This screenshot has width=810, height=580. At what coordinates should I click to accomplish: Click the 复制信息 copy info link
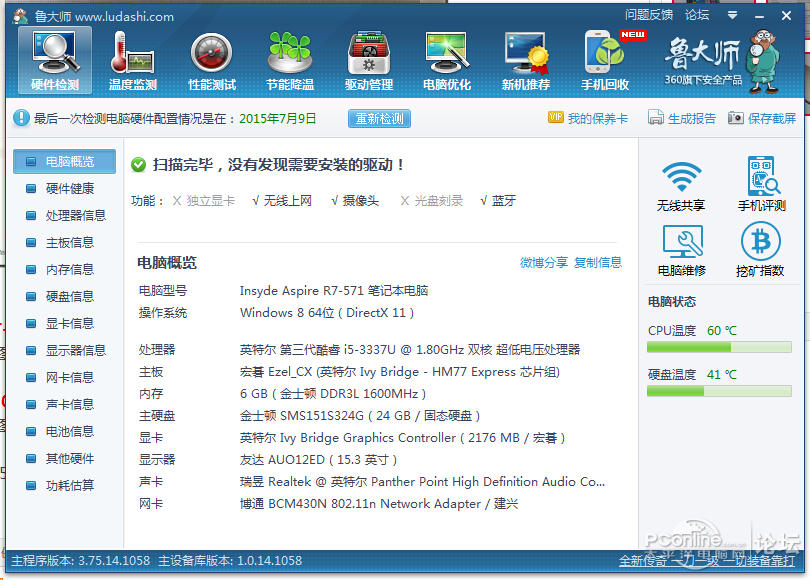coord(598,262)
